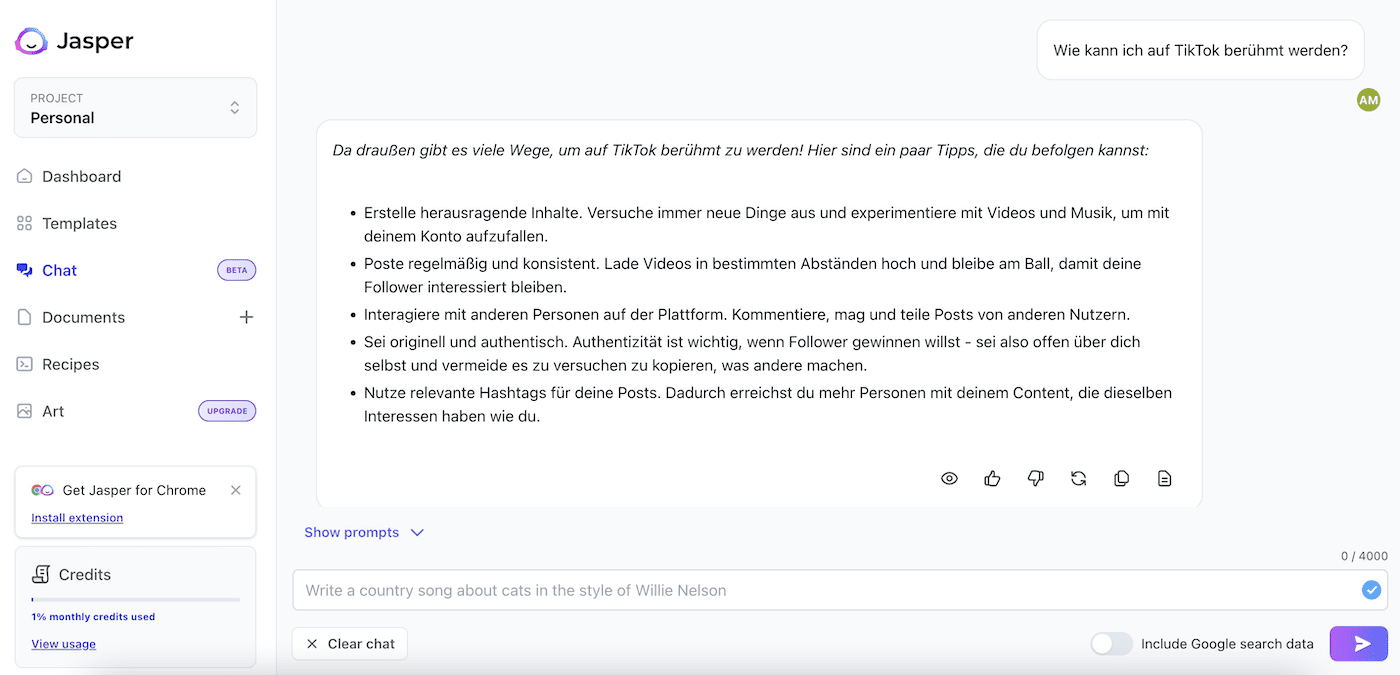Viewport: 1400px width, 675px height.
Task: Click the Chrome extension icon
Action: pos(42,491)
